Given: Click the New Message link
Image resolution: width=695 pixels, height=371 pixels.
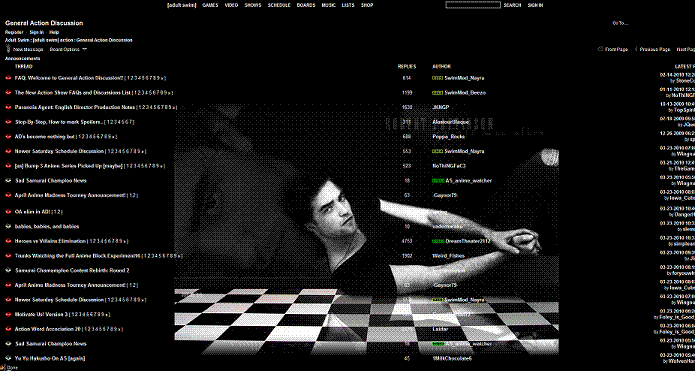Looking at the screenshot, I should (28, 49).
